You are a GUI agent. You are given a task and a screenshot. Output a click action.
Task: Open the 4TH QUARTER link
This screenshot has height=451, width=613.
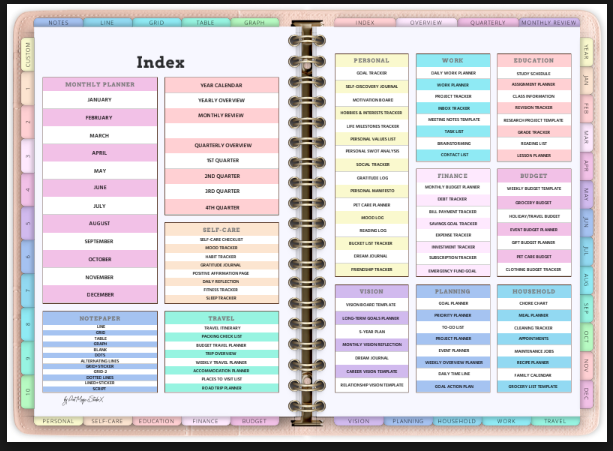[222, 208]
